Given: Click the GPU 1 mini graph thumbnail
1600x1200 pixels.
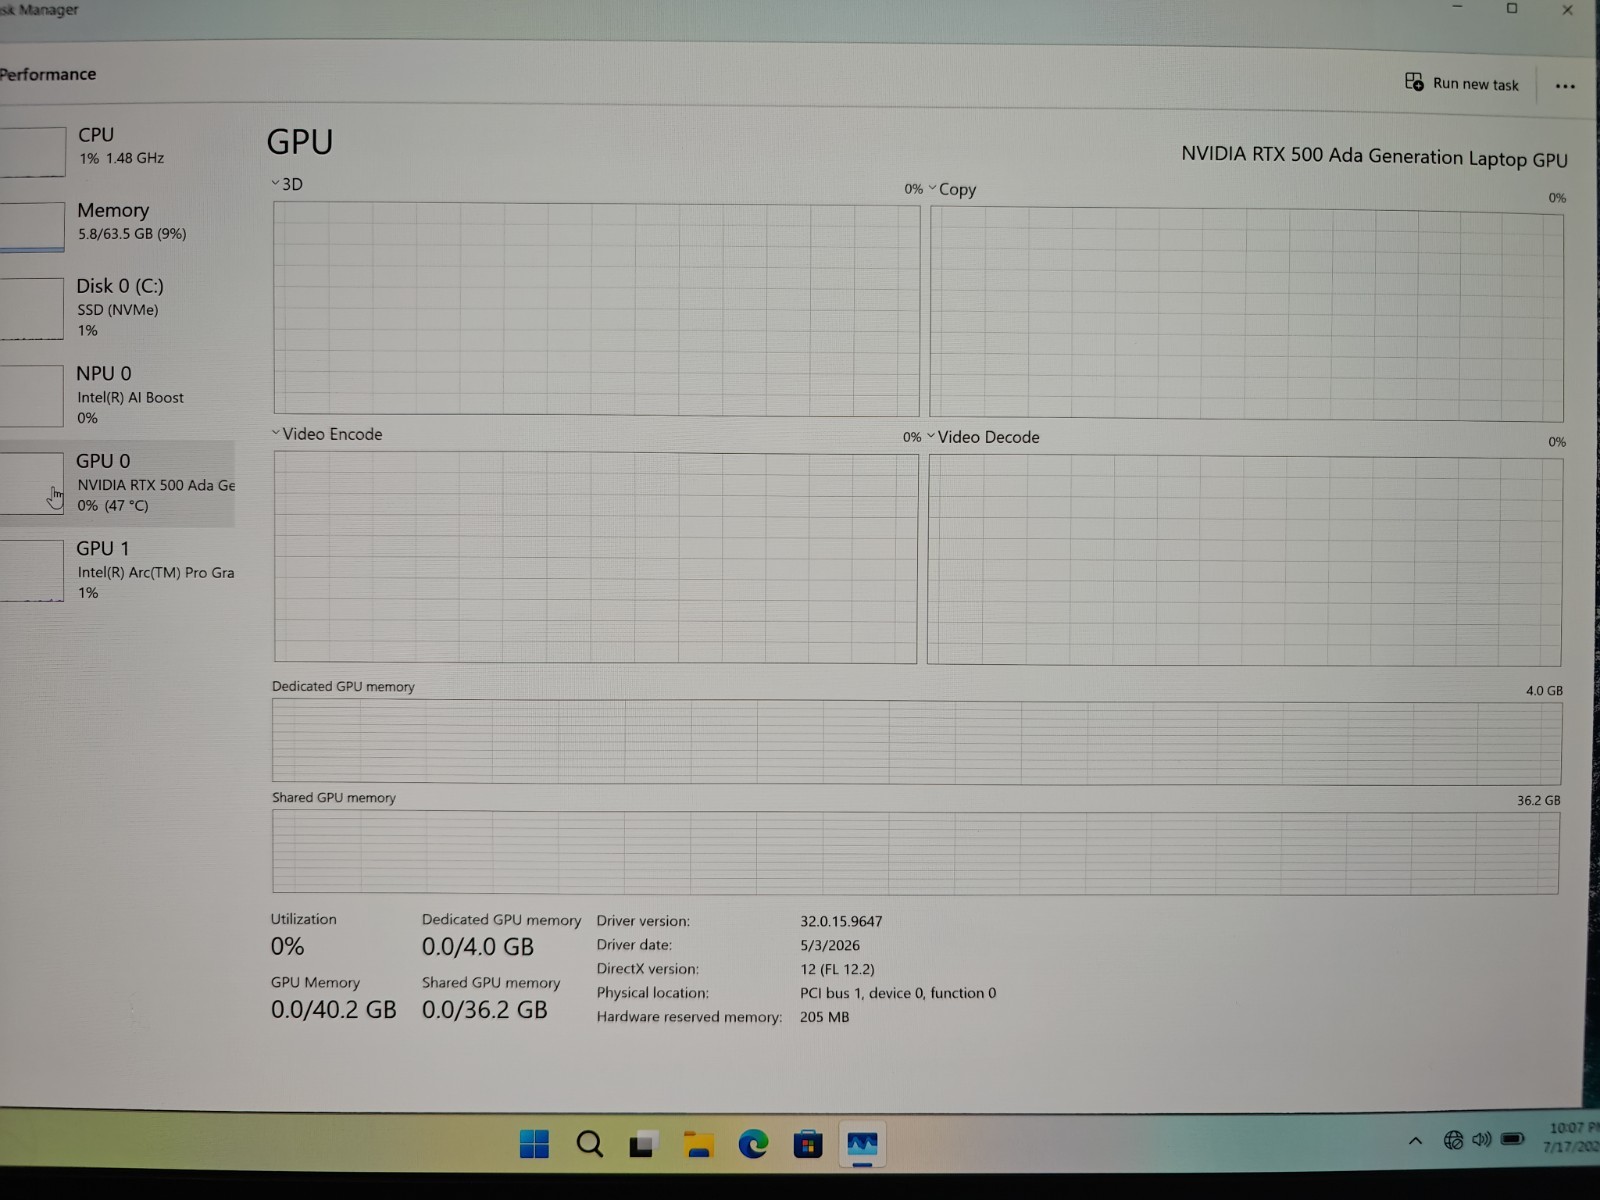Looking at the screenshot, I should tap(32, 571).
